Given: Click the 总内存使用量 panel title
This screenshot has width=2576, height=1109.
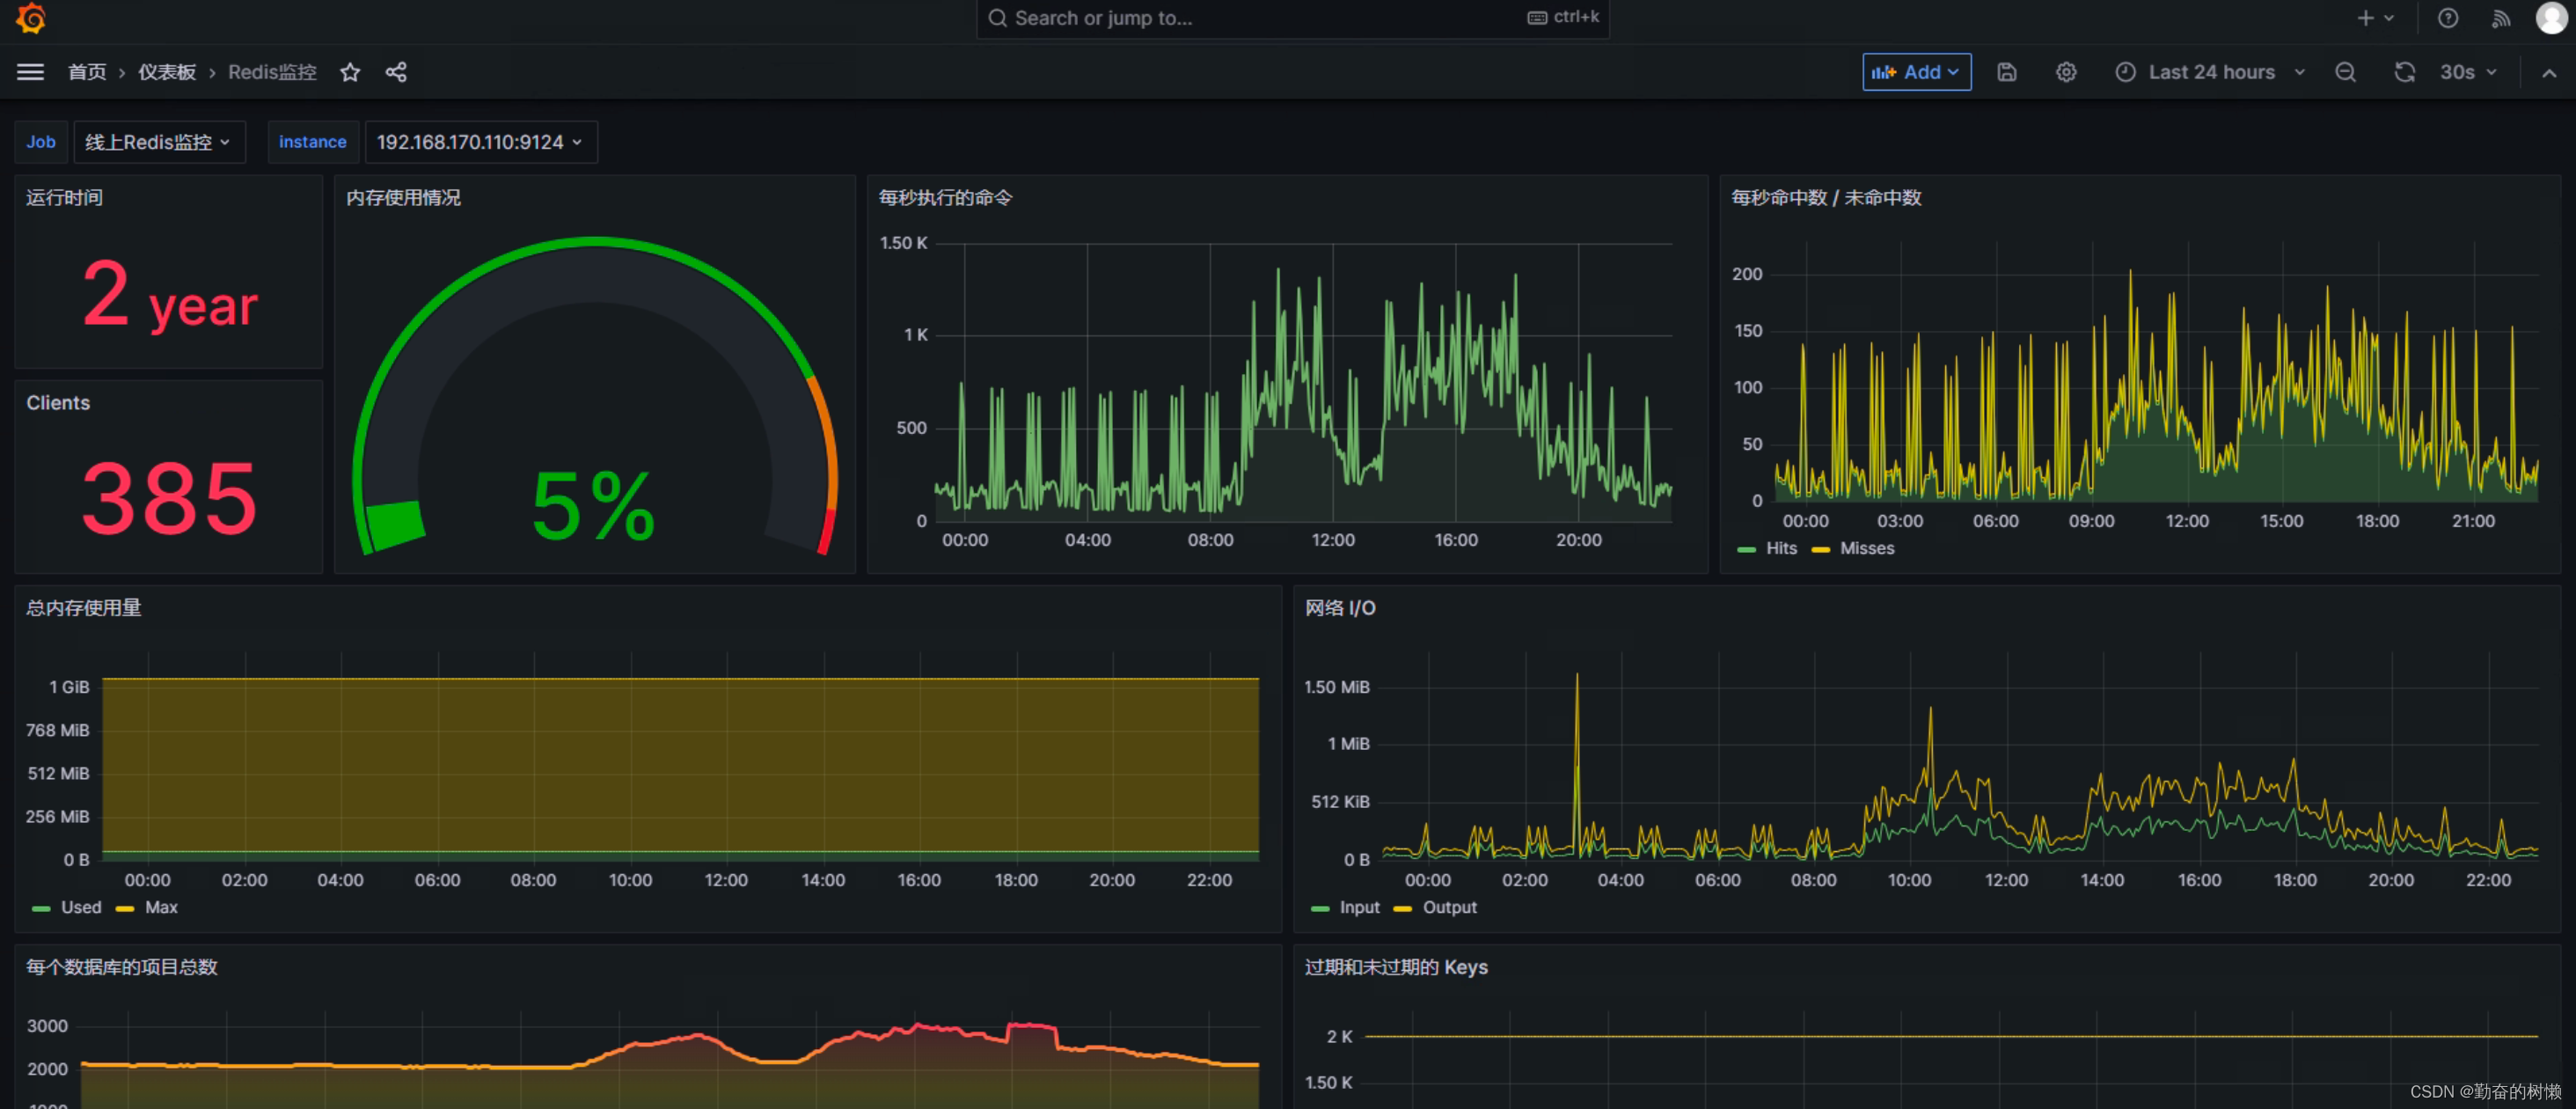Looking at the screenshot, I should click(83, 607).
